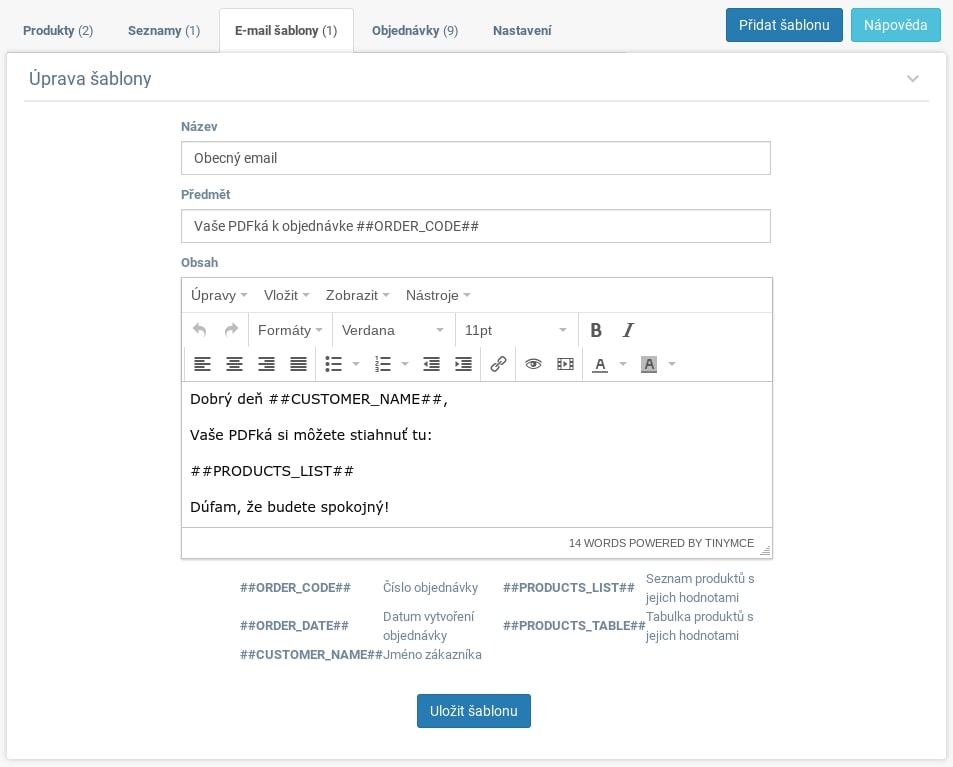Image resolution: width=953 pixels, height=767 pixels.
Task: Insert media with the film icon
Action: click(565, 364)
